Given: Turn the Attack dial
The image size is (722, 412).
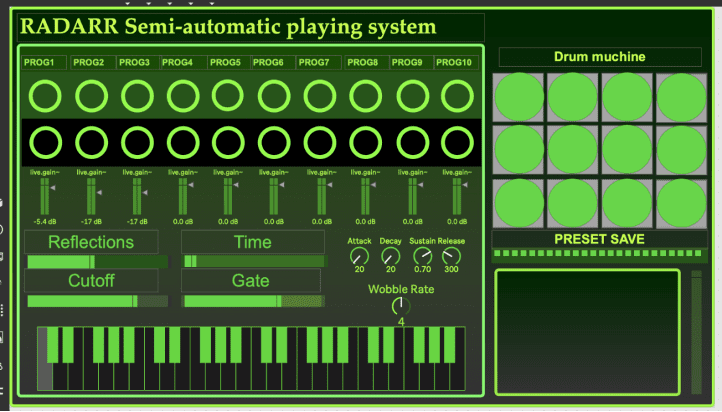Looking at the screenshot, I should click(x=359, y=257).
